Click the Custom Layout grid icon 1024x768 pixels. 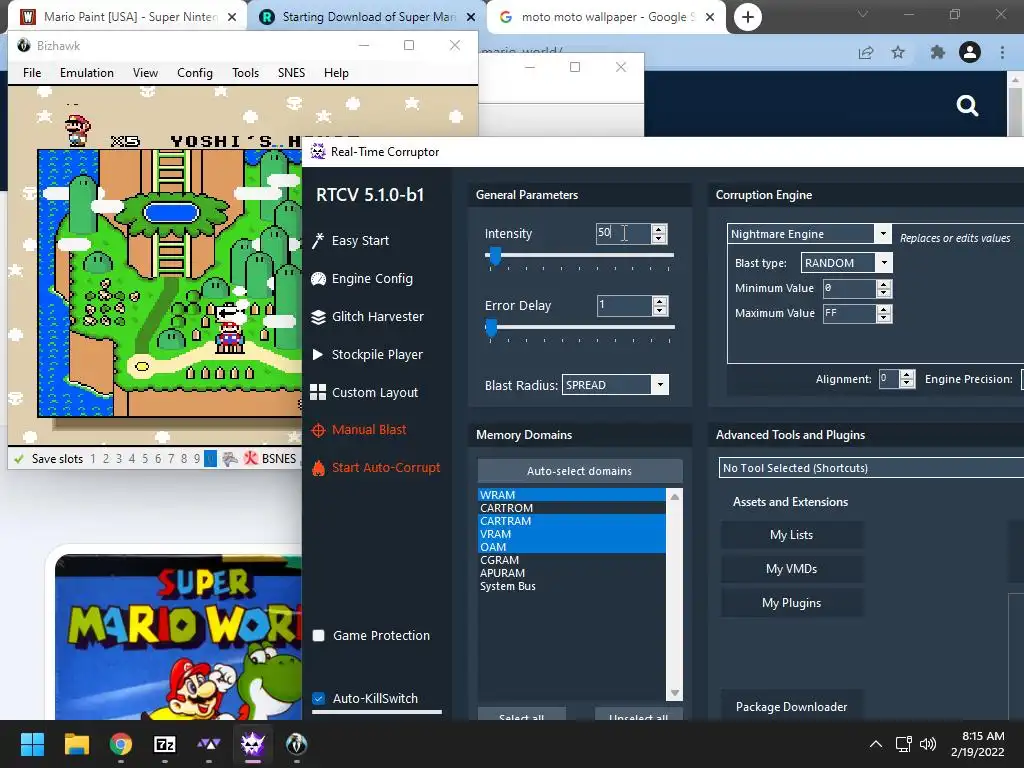tap(318, 392)
